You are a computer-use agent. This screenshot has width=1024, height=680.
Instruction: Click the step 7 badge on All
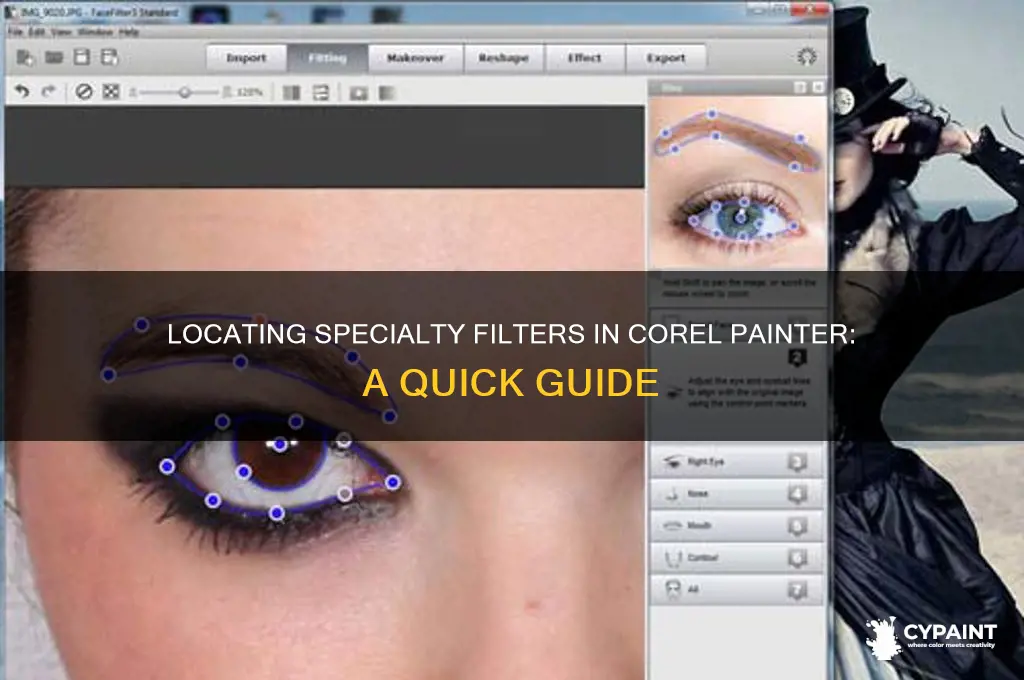pos(797,591)
